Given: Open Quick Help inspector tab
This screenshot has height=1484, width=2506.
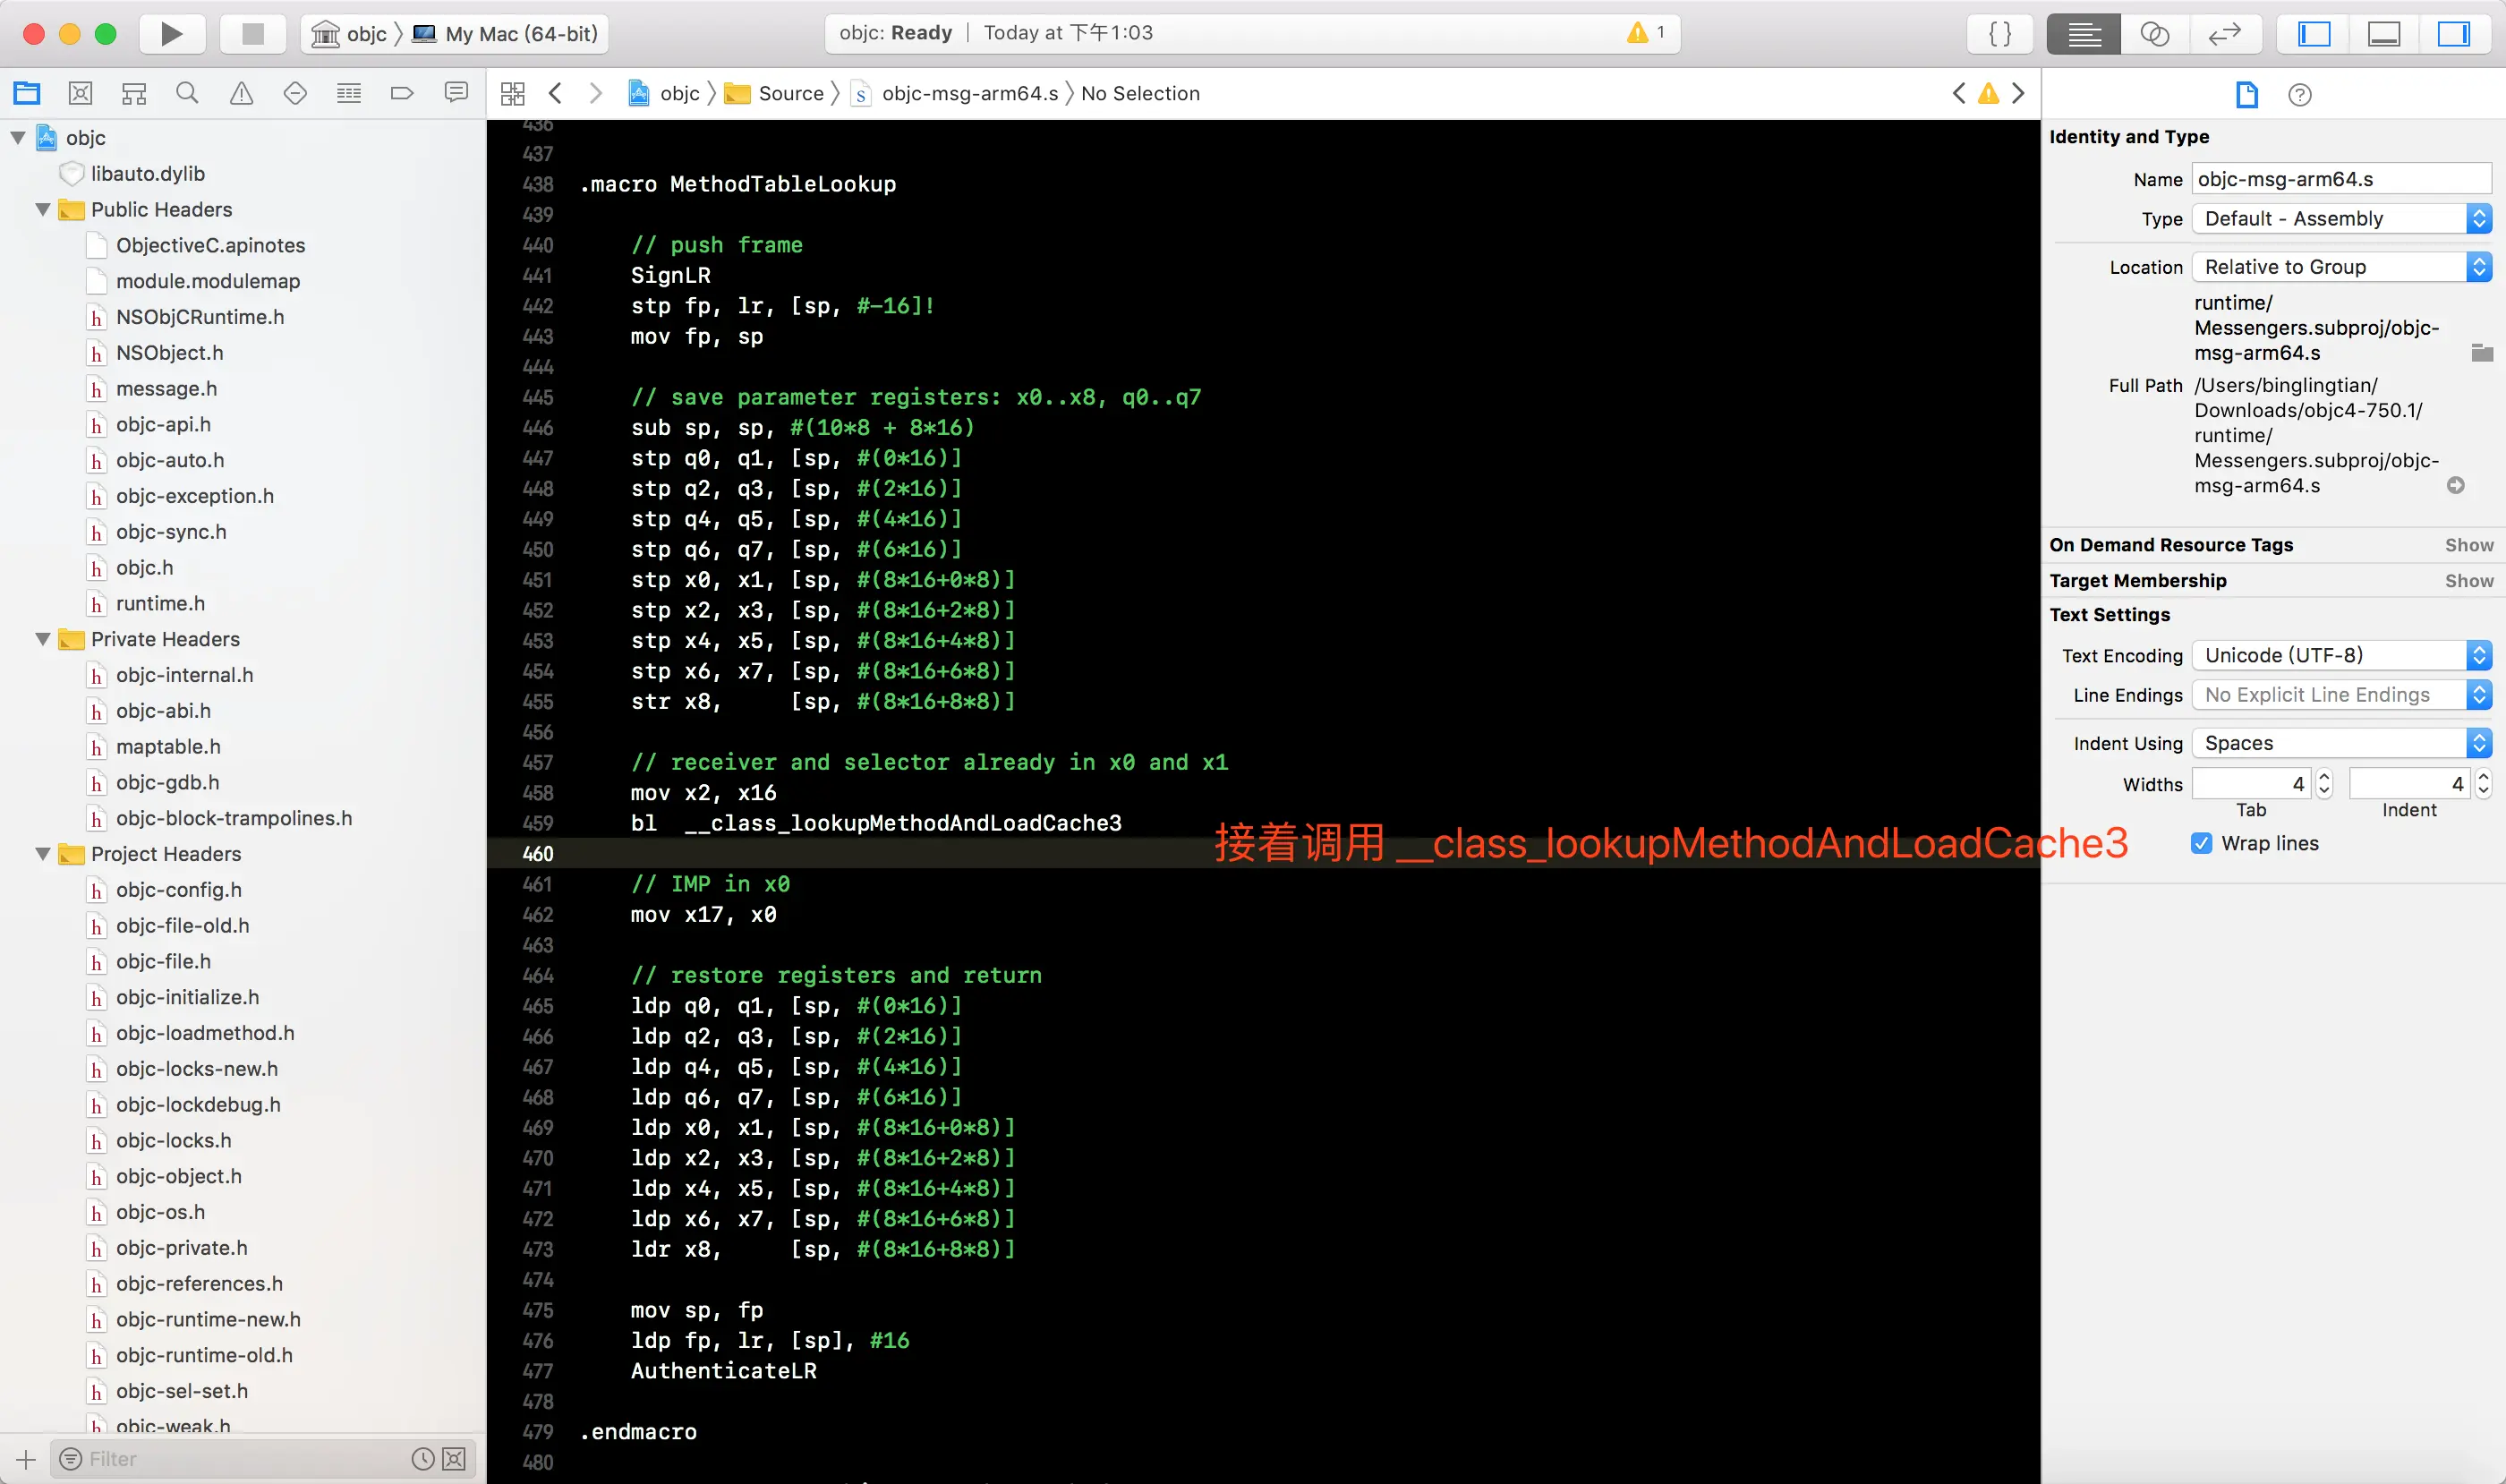Looking at the screenshot, I should pos(2299,95).
